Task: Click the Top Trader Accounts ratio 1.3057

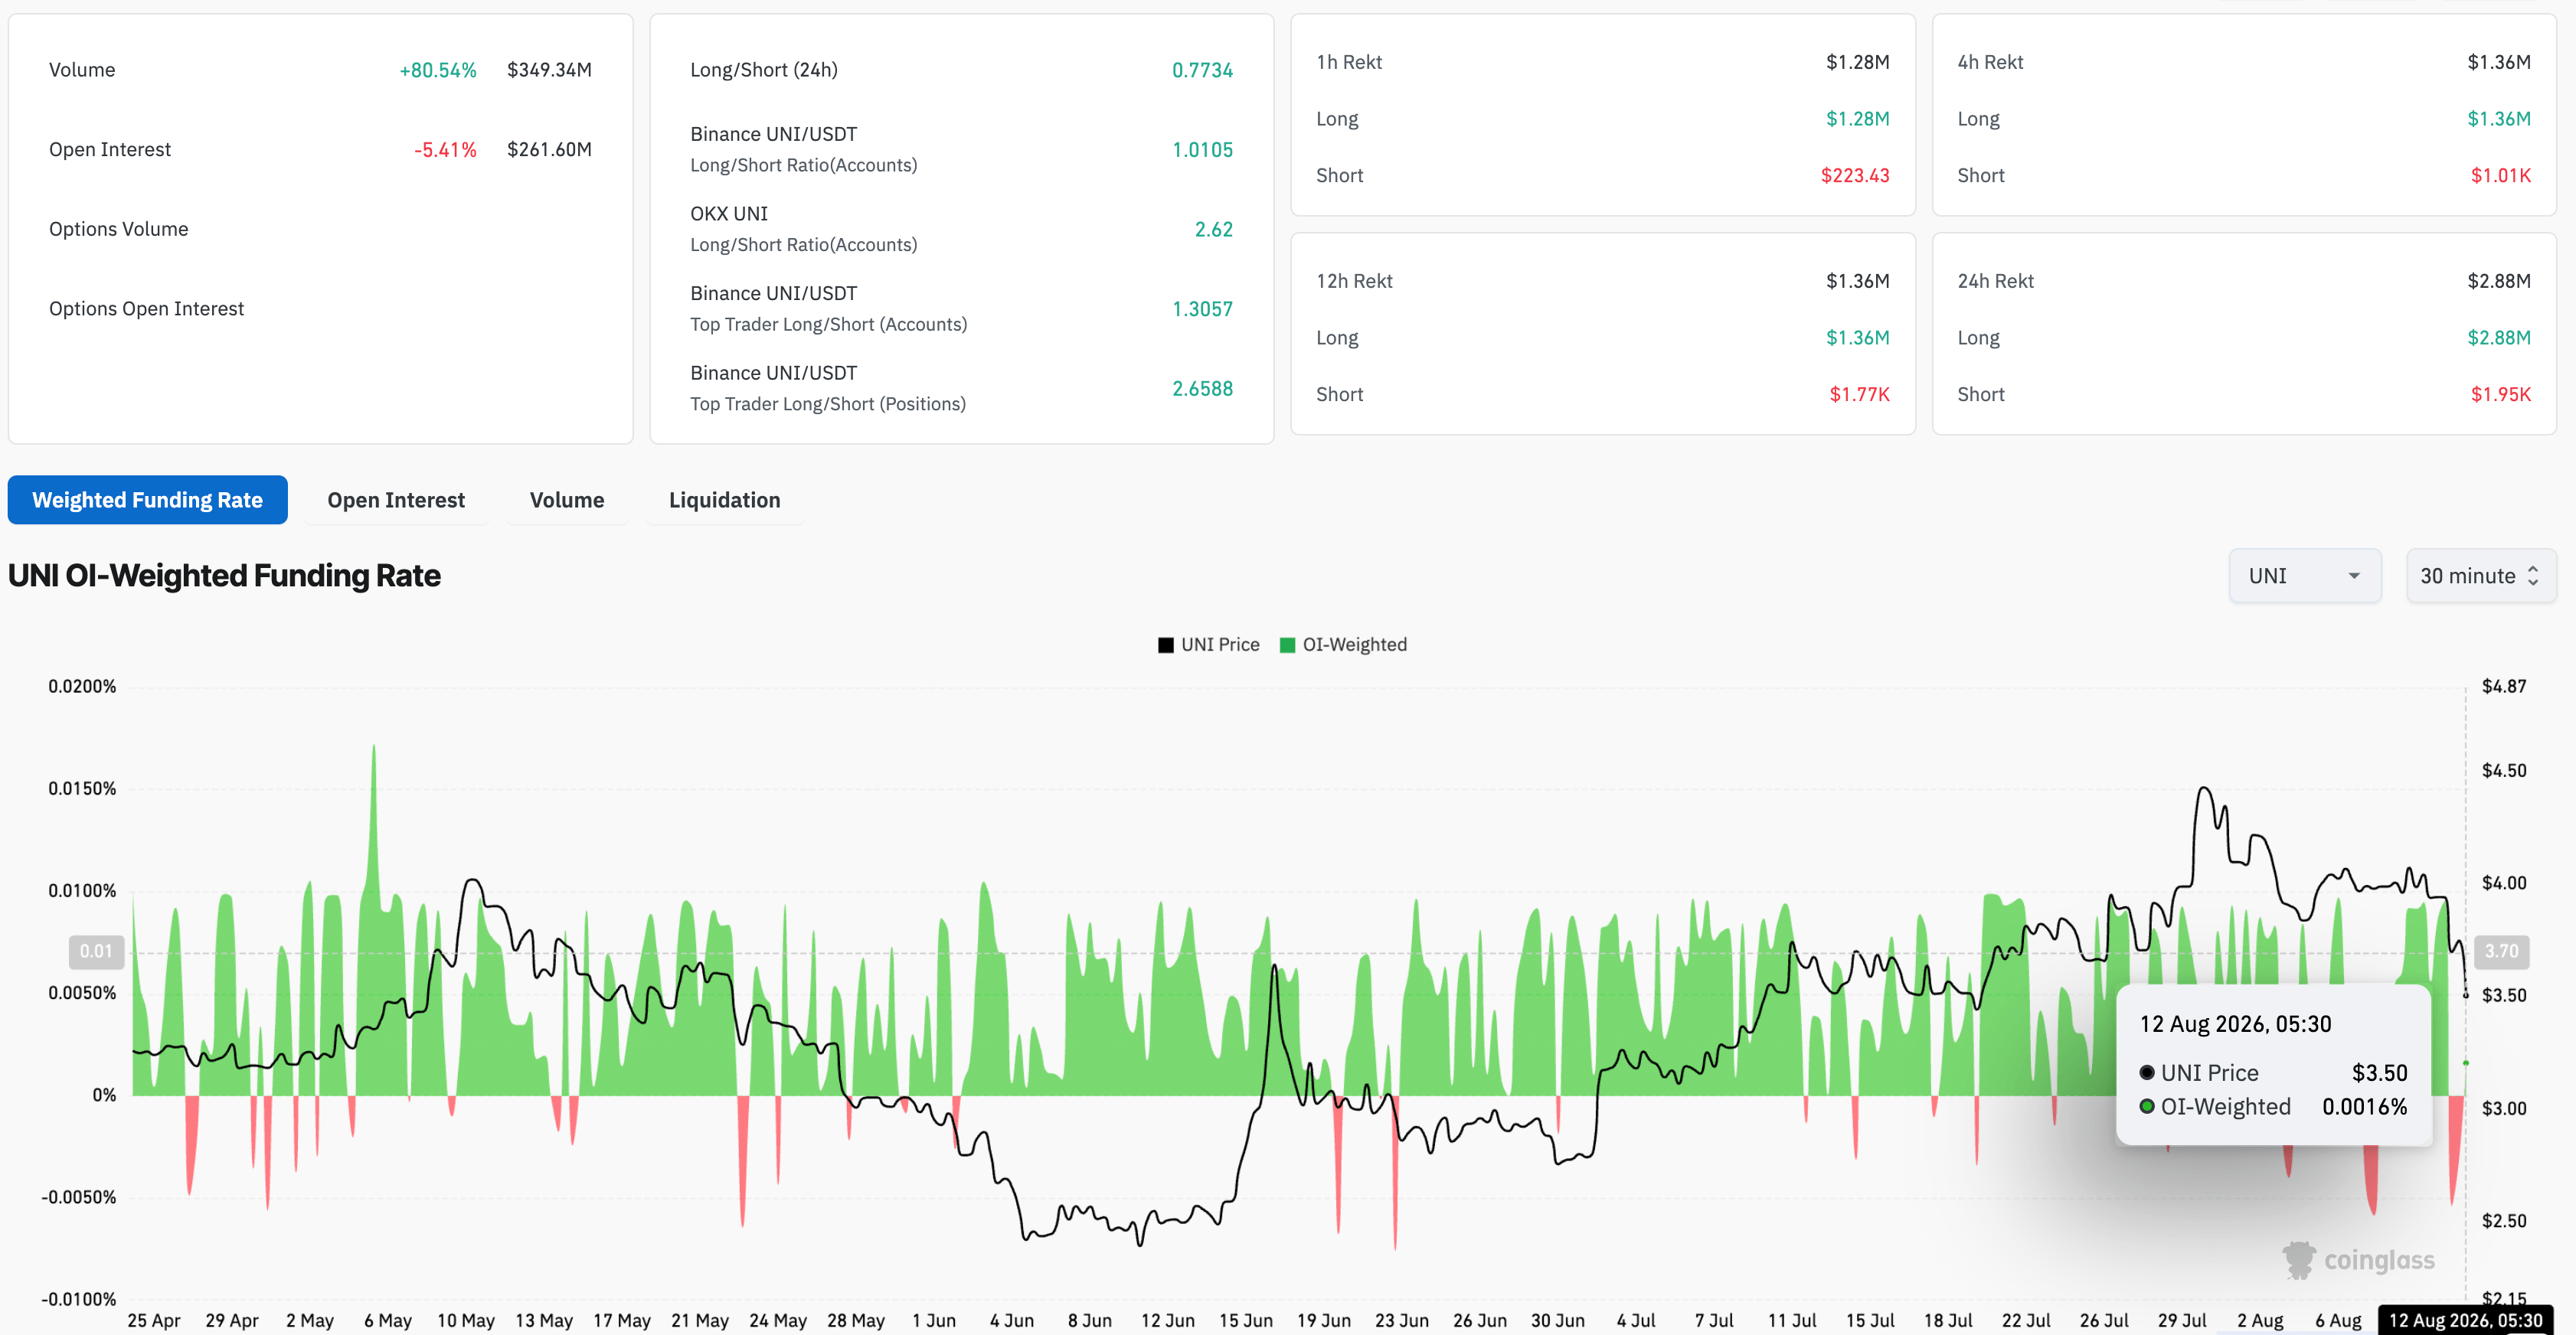Action: coord(1202,309)
